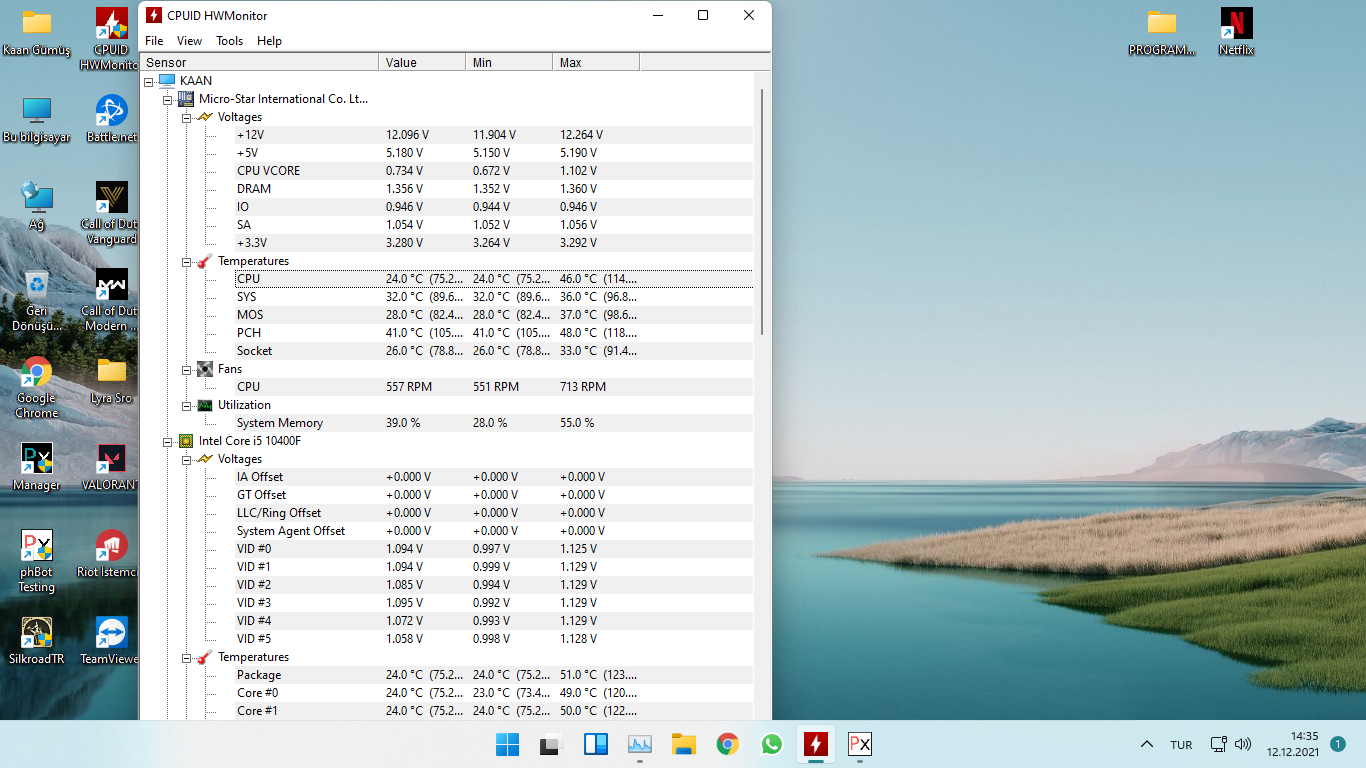Image resolution: width=1366 pixels, height=768 pixels.
Task: Open the Help menu
Action: click(x=269, y=41)
